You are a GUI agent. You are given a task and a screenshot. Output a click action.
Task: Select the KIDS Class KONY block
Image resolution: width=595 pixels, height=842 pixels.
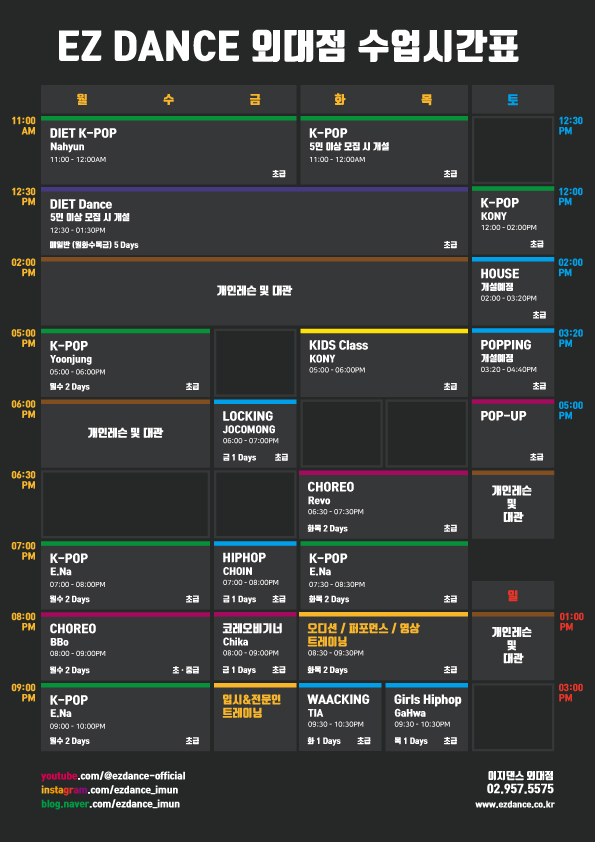(384, 363)
